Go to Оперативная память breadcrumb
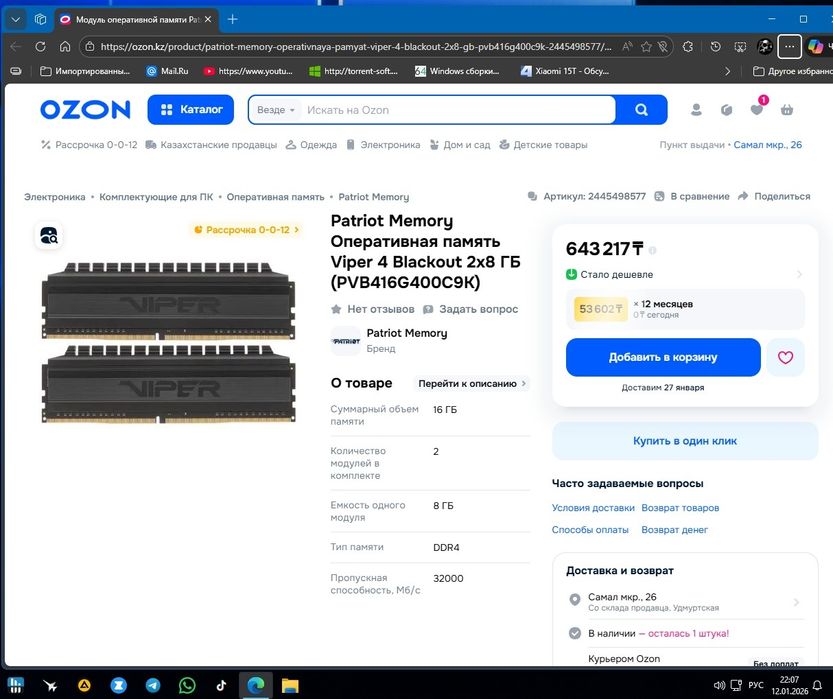 (275, 197)
